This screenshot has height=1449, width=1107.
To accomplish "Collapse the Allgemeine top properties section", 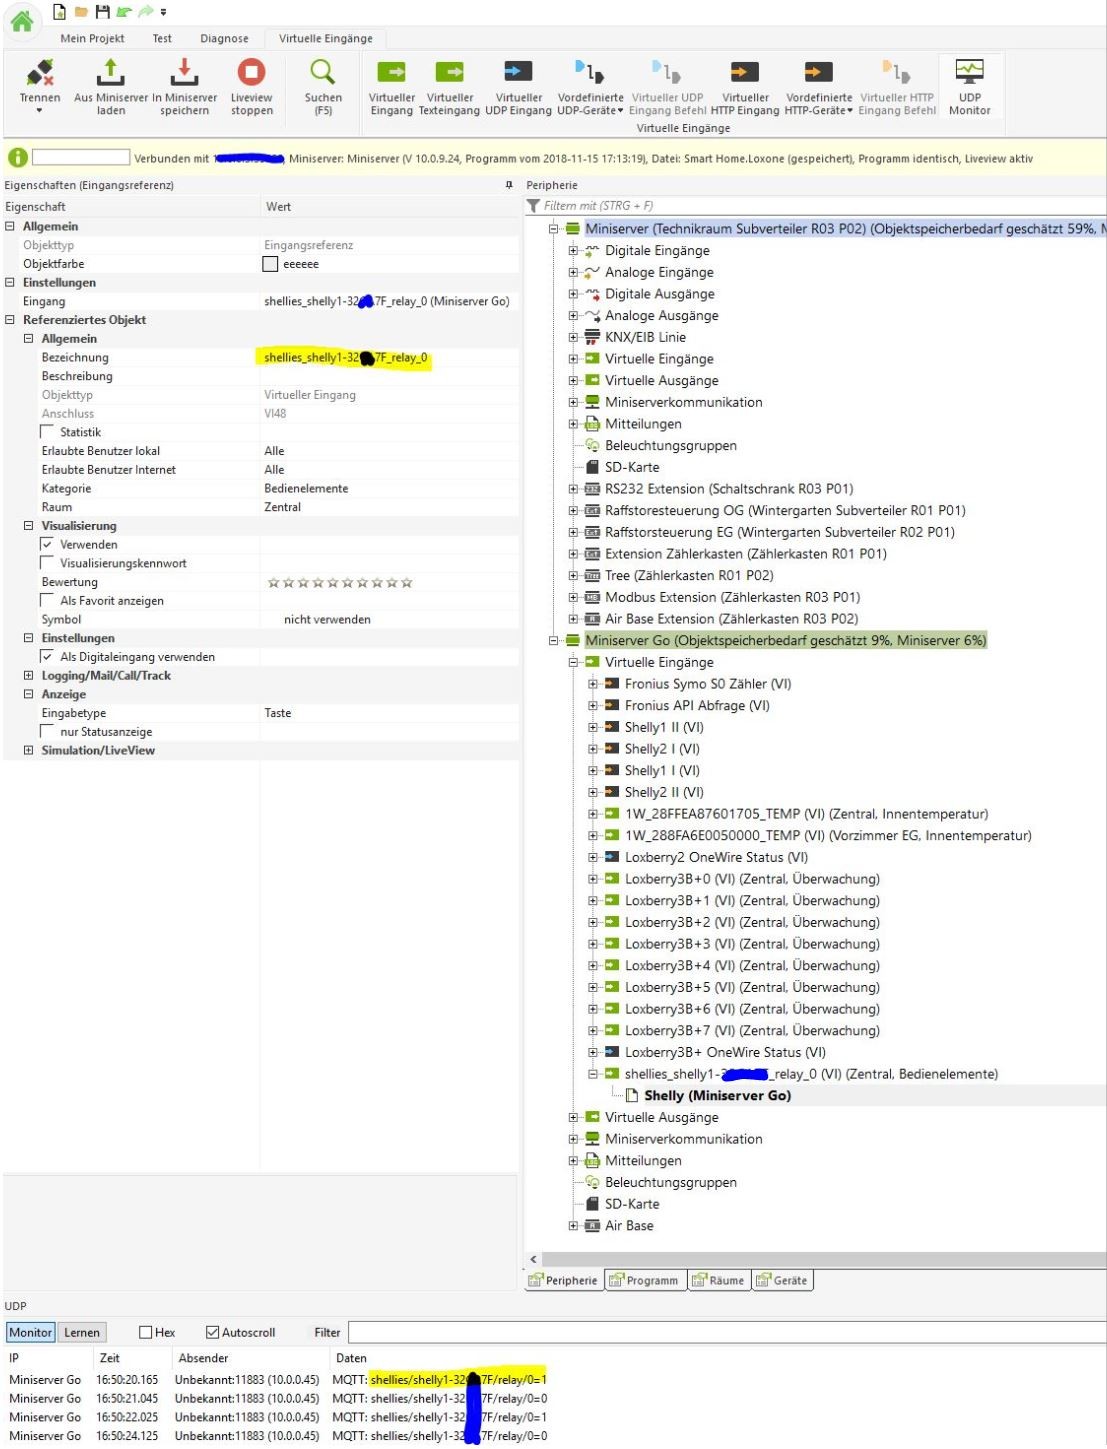I will 10,226.
